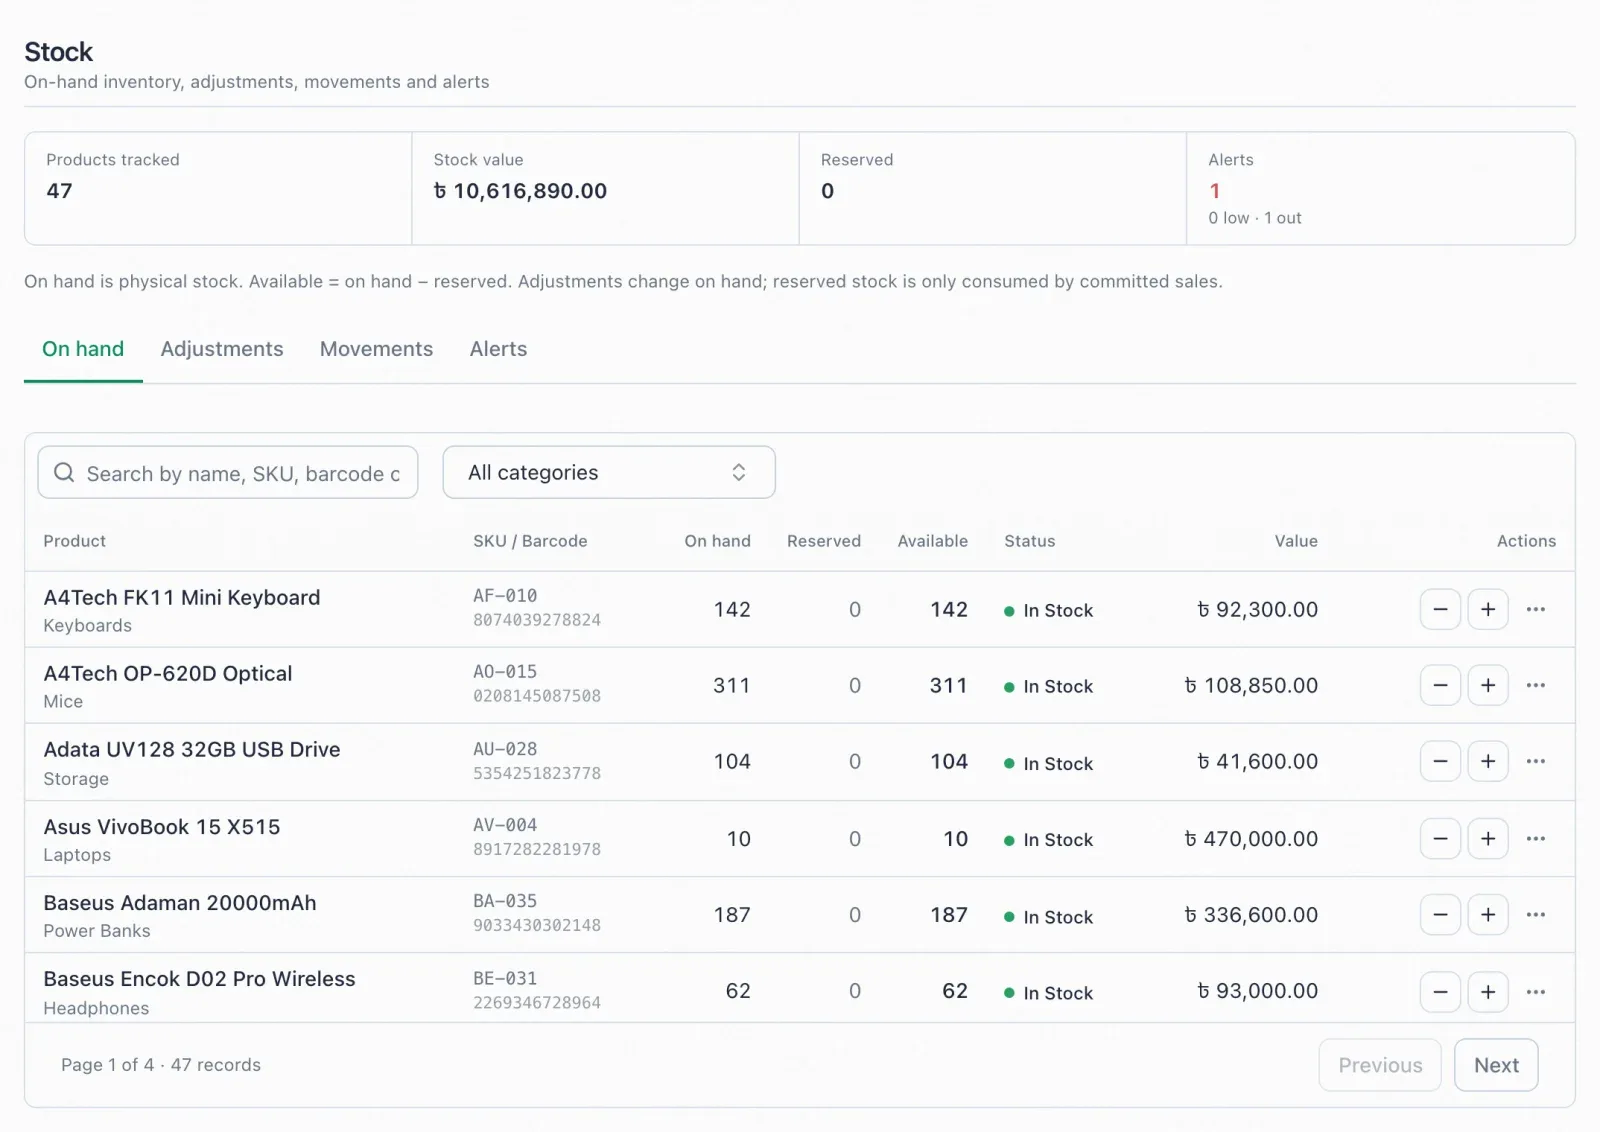This screenshot has height=1132, width=1600.
Task: Open the All categories dropdown
Action: [609, 472]
